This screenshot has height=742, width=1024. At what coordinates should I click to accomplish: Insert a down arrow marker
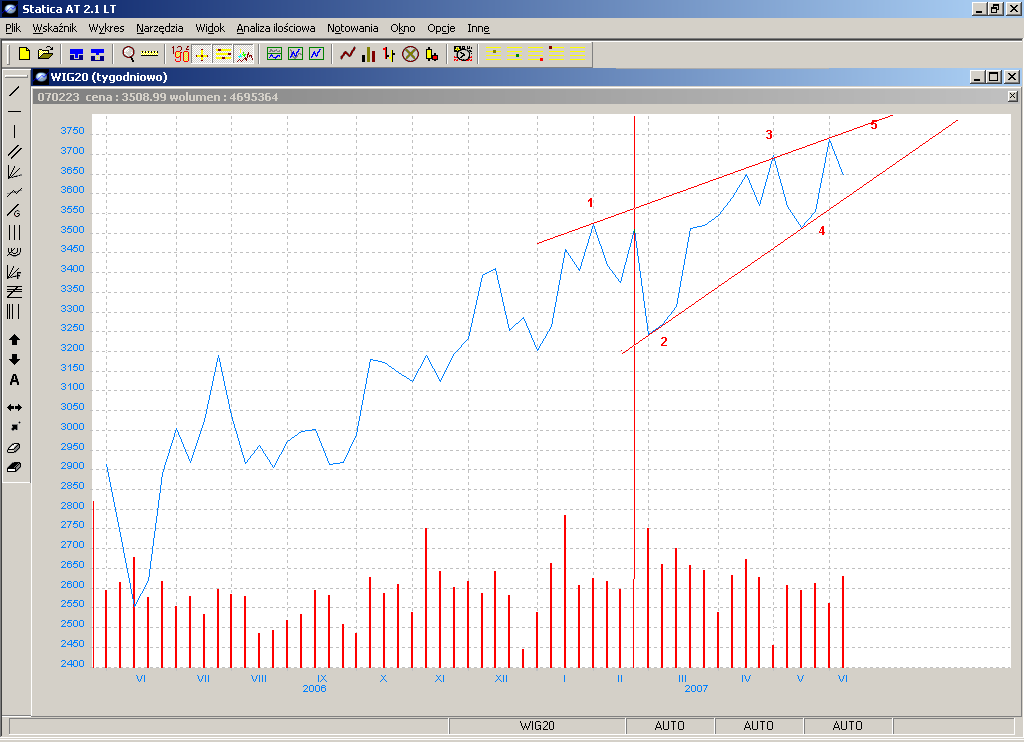pyautogui.click(x=14, y=360)
